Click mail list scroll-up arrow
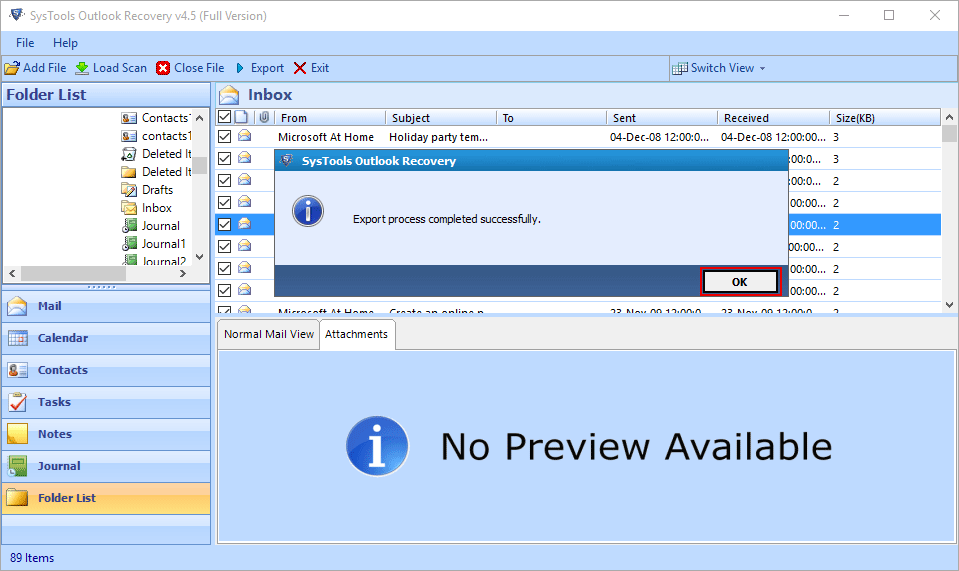The width and height of the screenshot is (959, 571). (949, 117)
